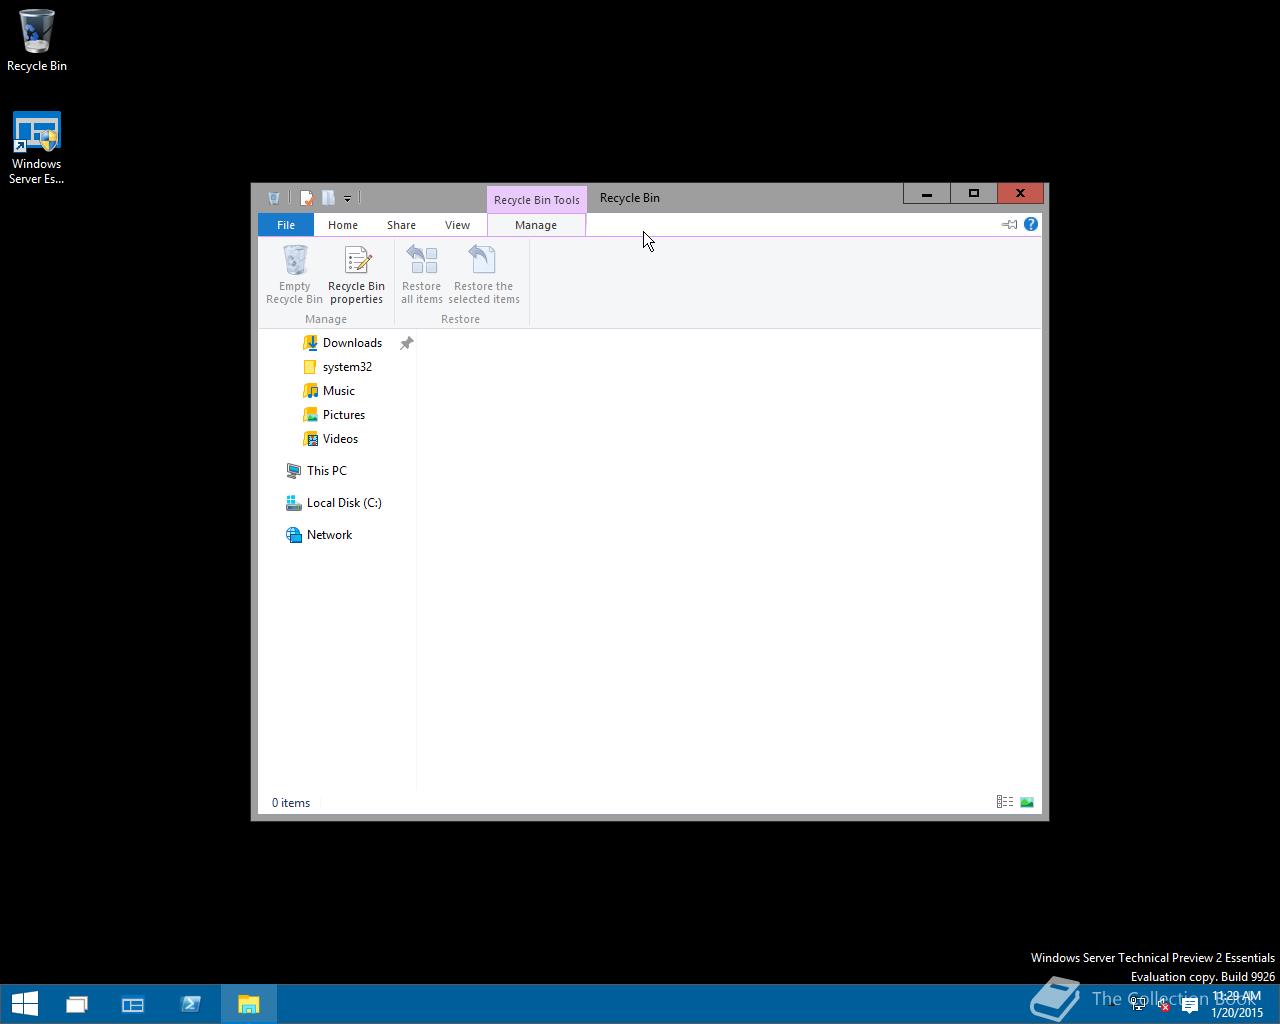Screen dimensions: 1280x1024
Task: Click the Recycle Bin icon in the title bar
Action: tap(273, 198)
